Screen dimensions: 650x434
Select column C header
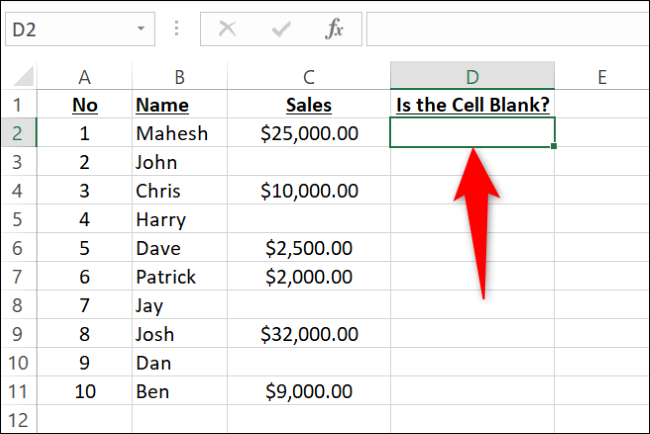pos(309,76)
